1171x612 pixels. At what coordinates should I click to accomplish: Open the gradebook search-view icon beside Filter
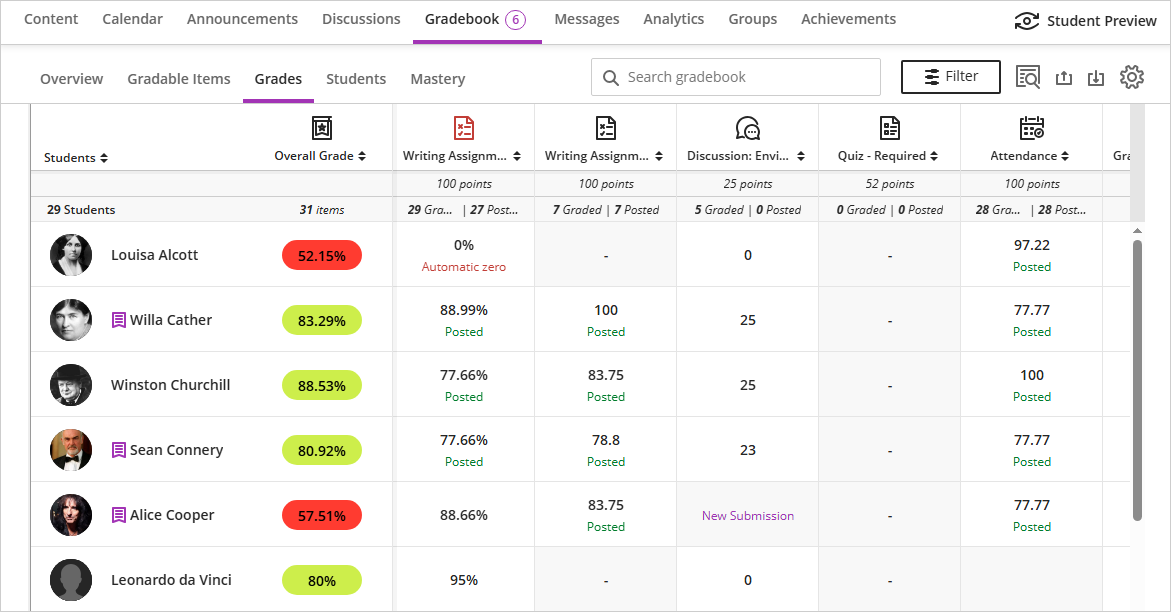[1028, 77]
